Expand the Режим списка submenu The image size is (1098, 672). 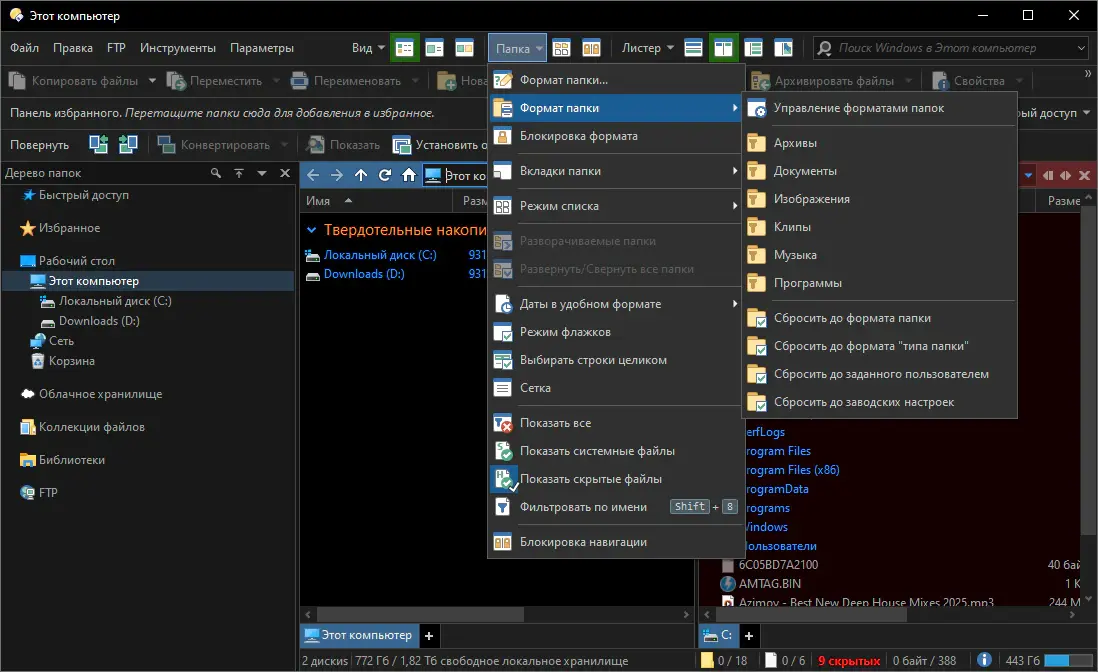[616, 206]
